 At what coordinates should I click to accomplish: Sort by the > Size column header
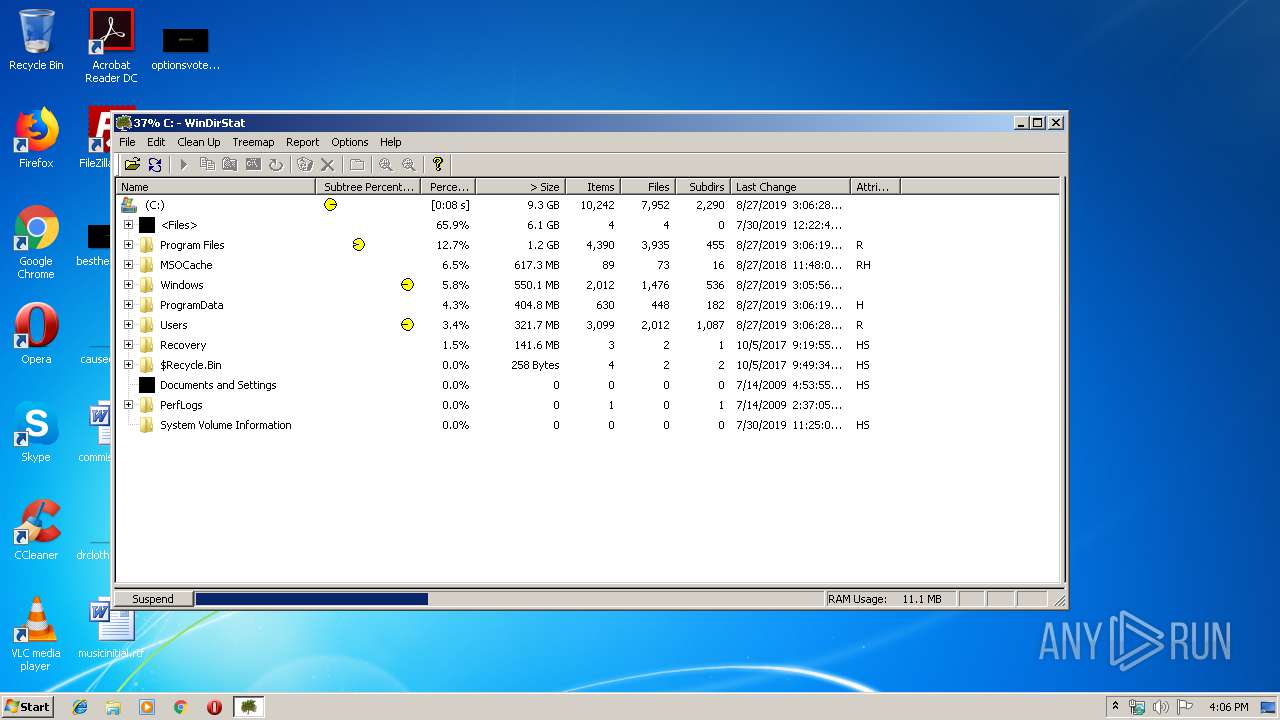pyautogui.click(x=520, y=187)
